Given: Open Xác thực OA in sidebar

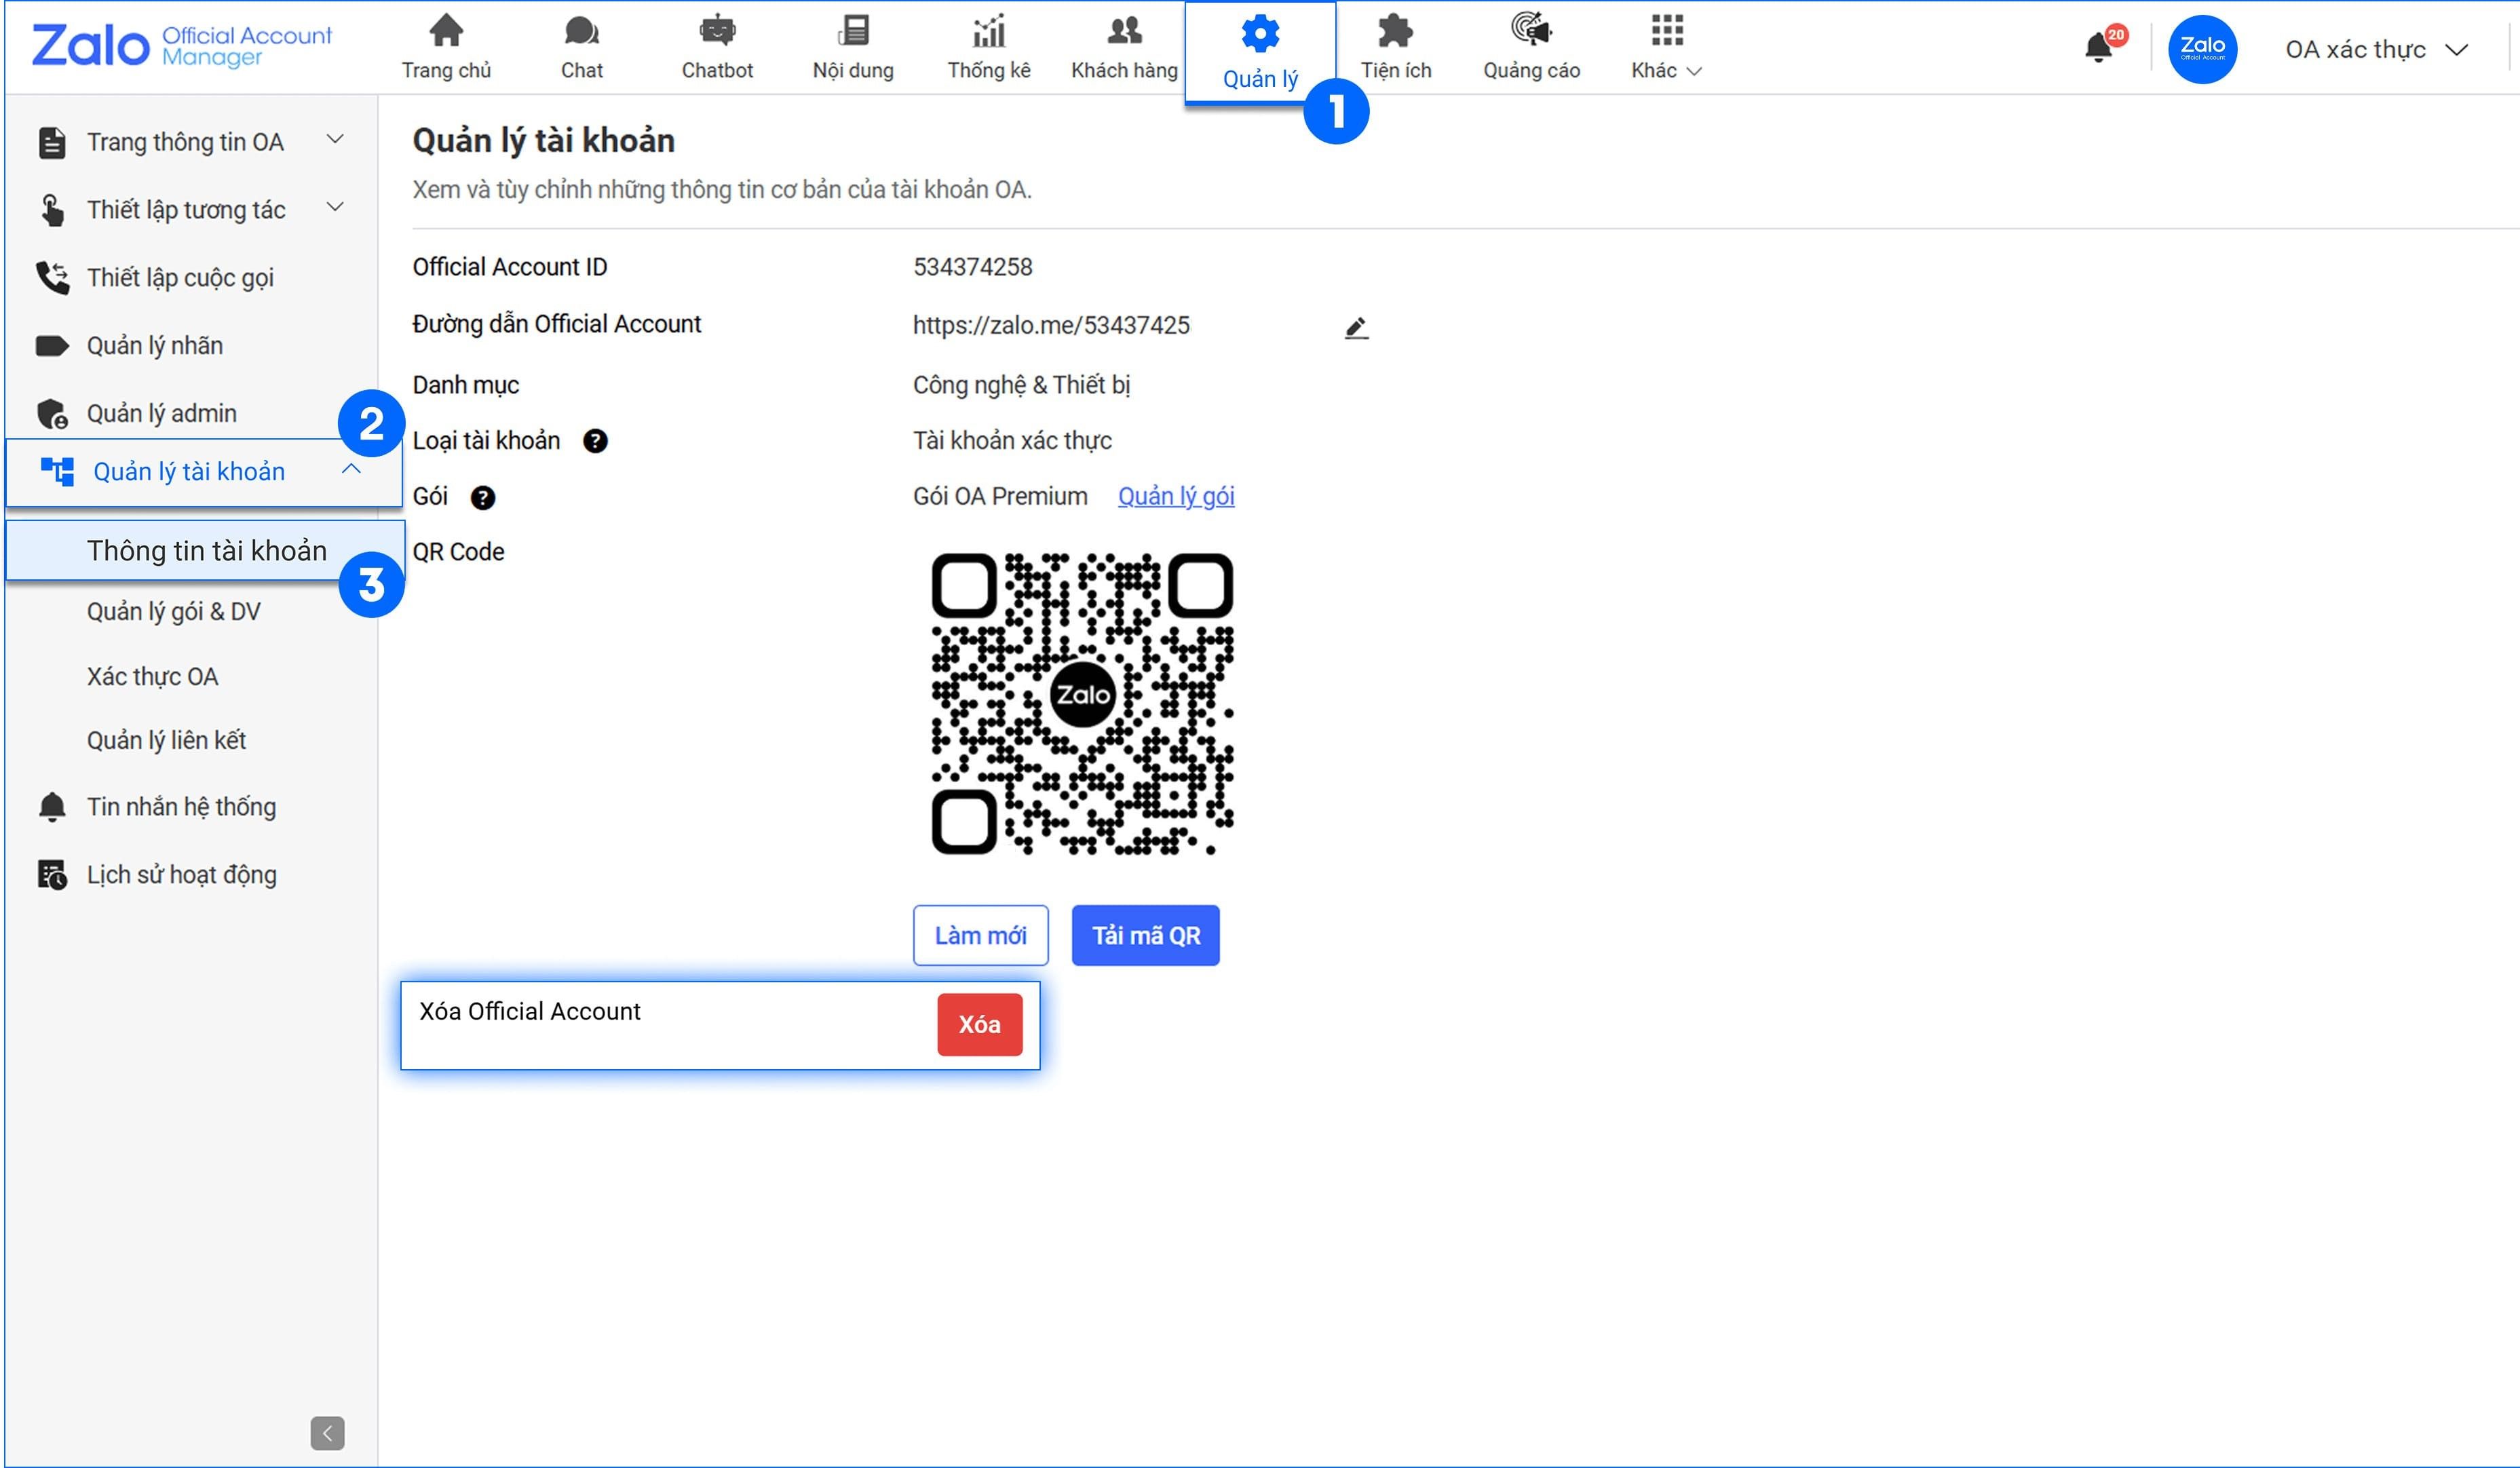Looking at the screenshot, I should click(152, 677).
